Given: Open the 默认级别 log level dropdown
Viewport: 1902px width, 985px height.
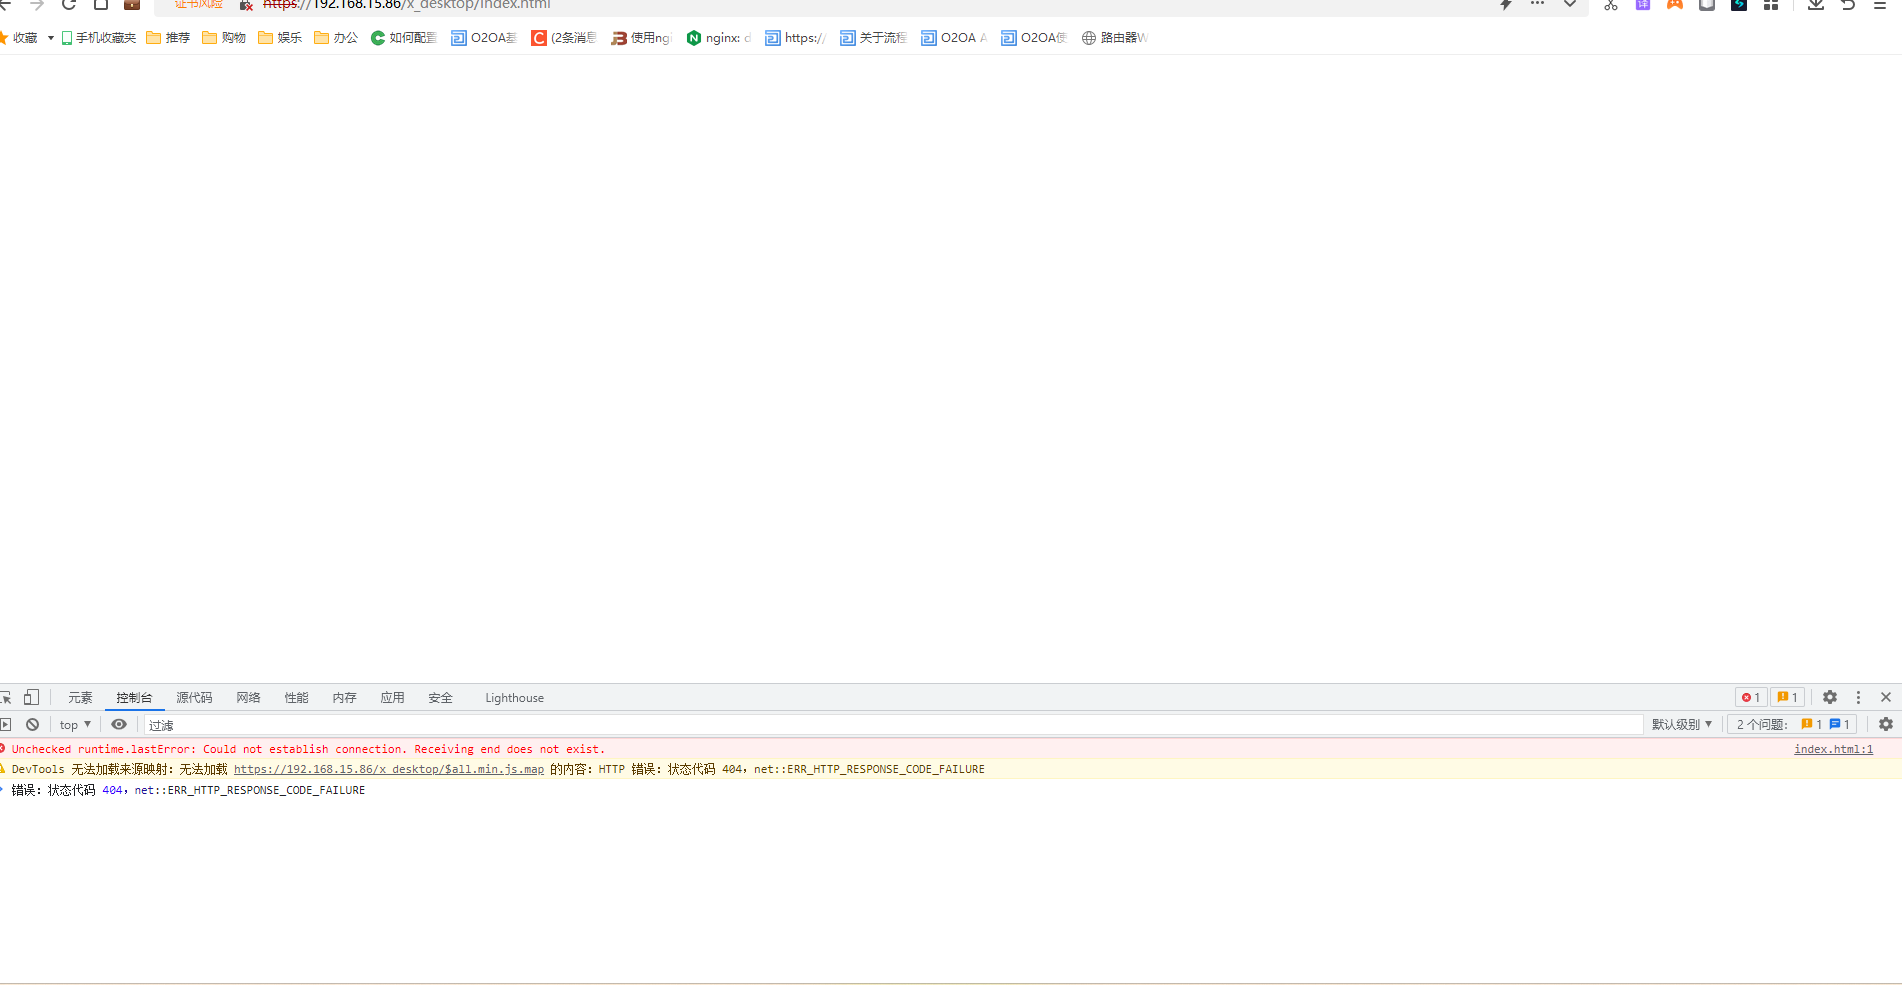Looking at the screenshot, I should click(x=1682, y=724).
